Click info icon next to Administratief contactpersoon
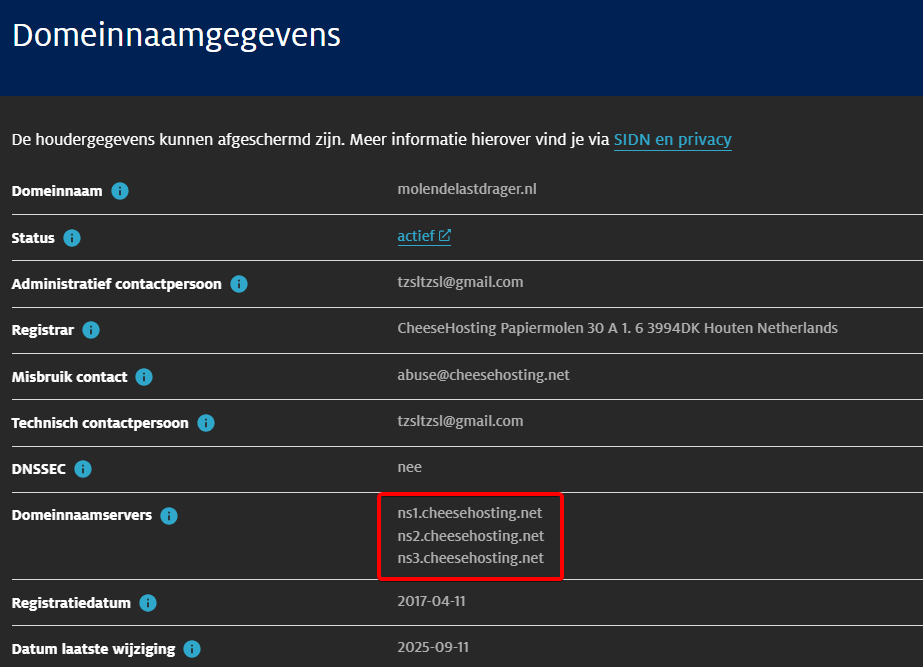Viewport: 923px width, 667px height. point(239,284)
